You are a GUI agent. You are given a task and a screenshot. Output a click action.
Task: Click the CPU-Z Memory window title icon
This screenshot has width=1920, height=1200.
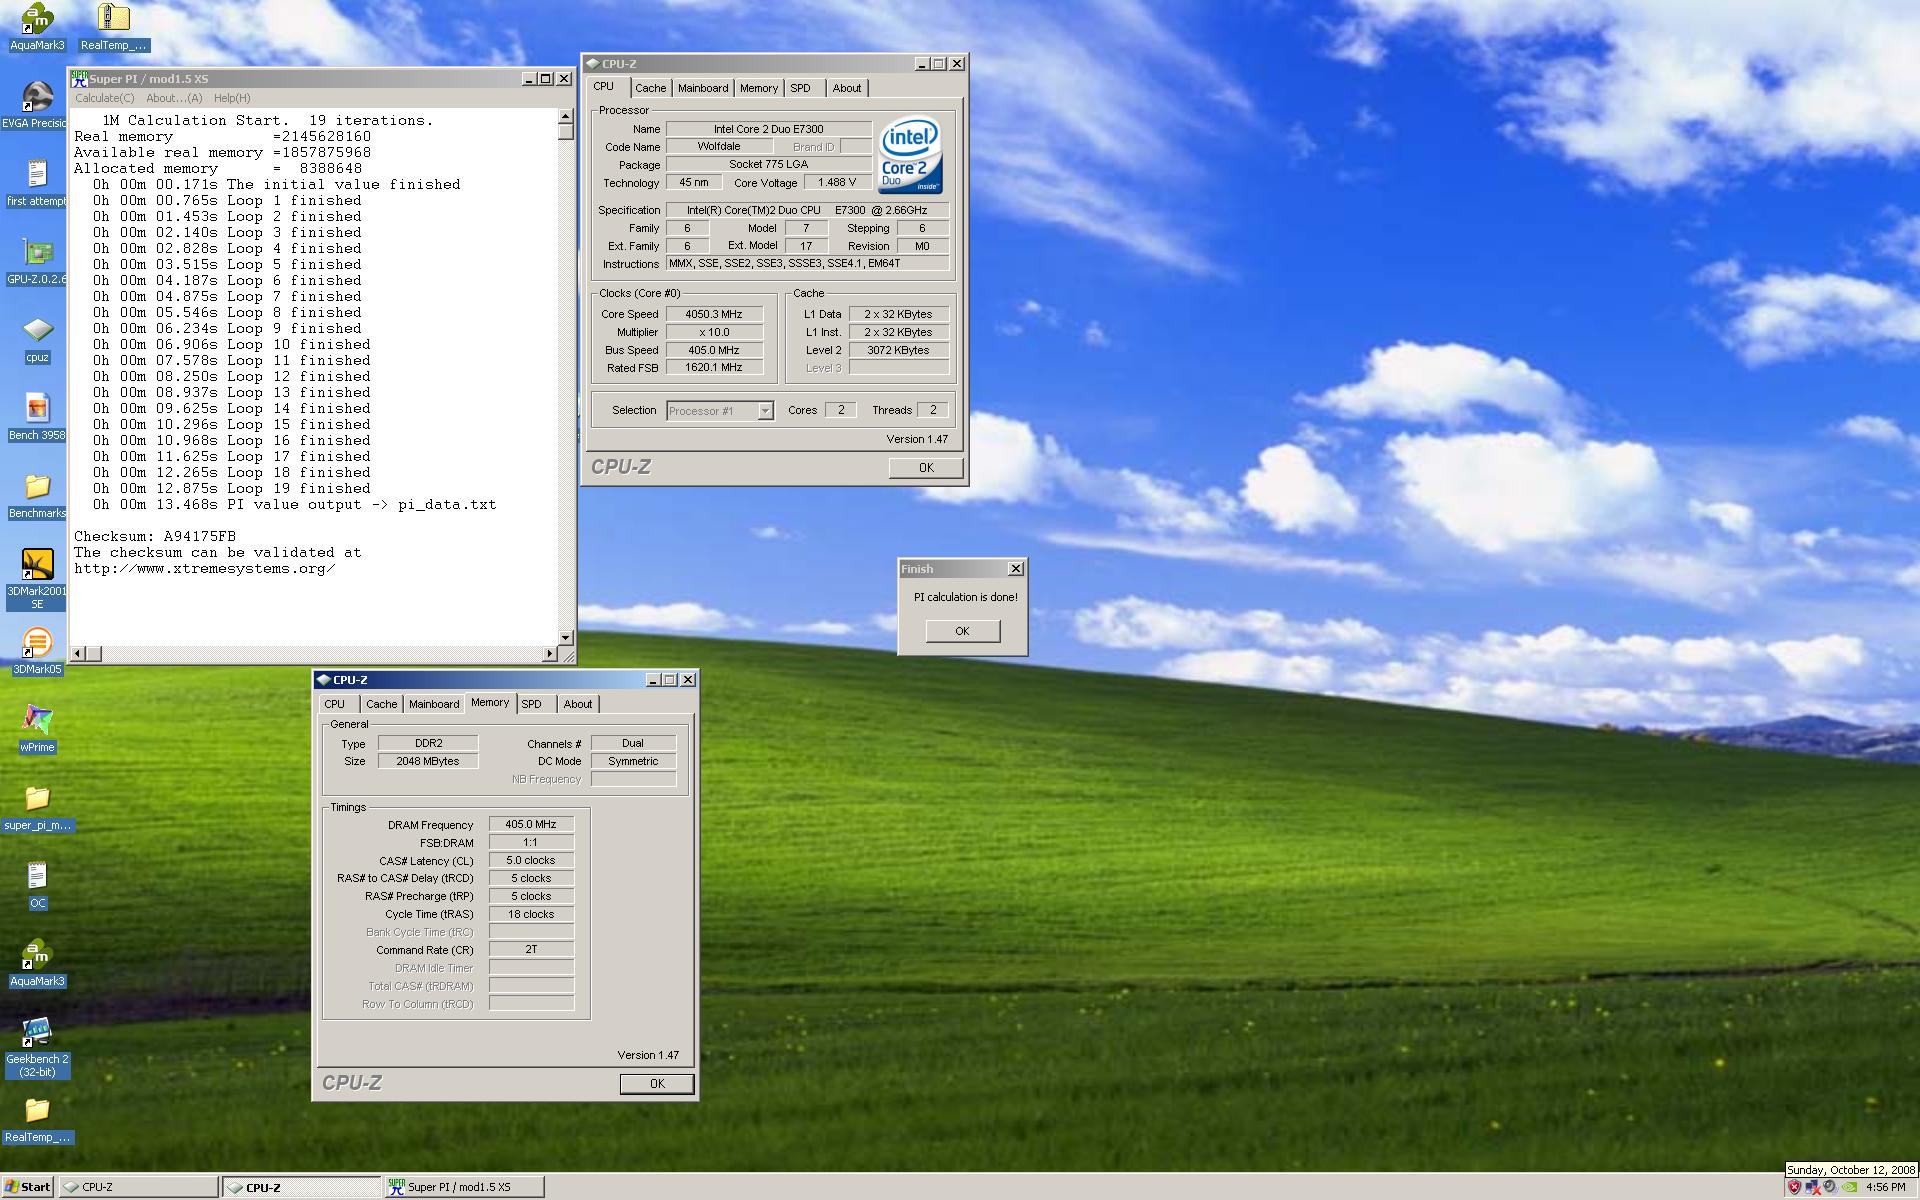click(x=323, y=680)
